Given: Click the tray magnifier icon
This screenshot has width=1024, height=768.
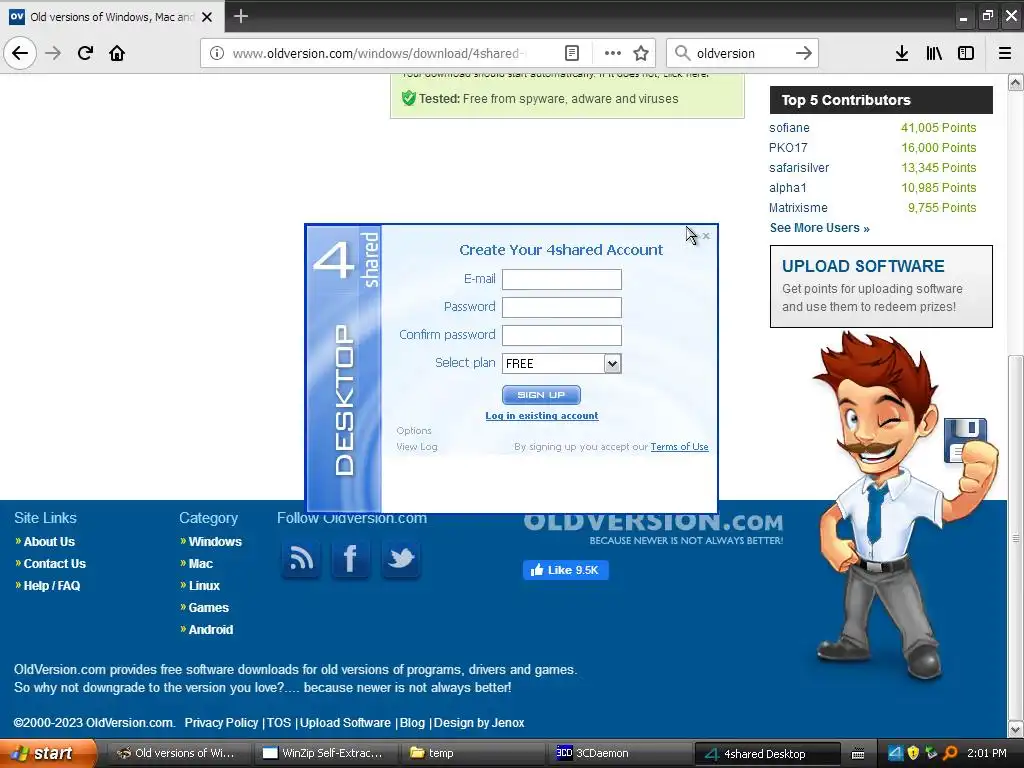Looking at the screenshot, I should (950, 753).
